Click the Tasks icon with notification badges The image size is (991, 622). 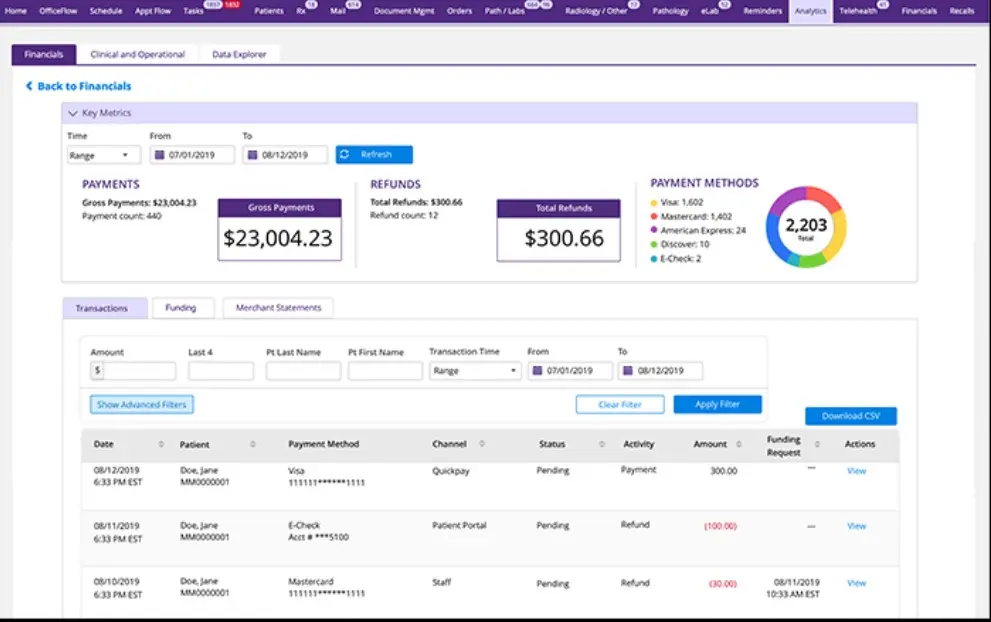coord(192,10)
